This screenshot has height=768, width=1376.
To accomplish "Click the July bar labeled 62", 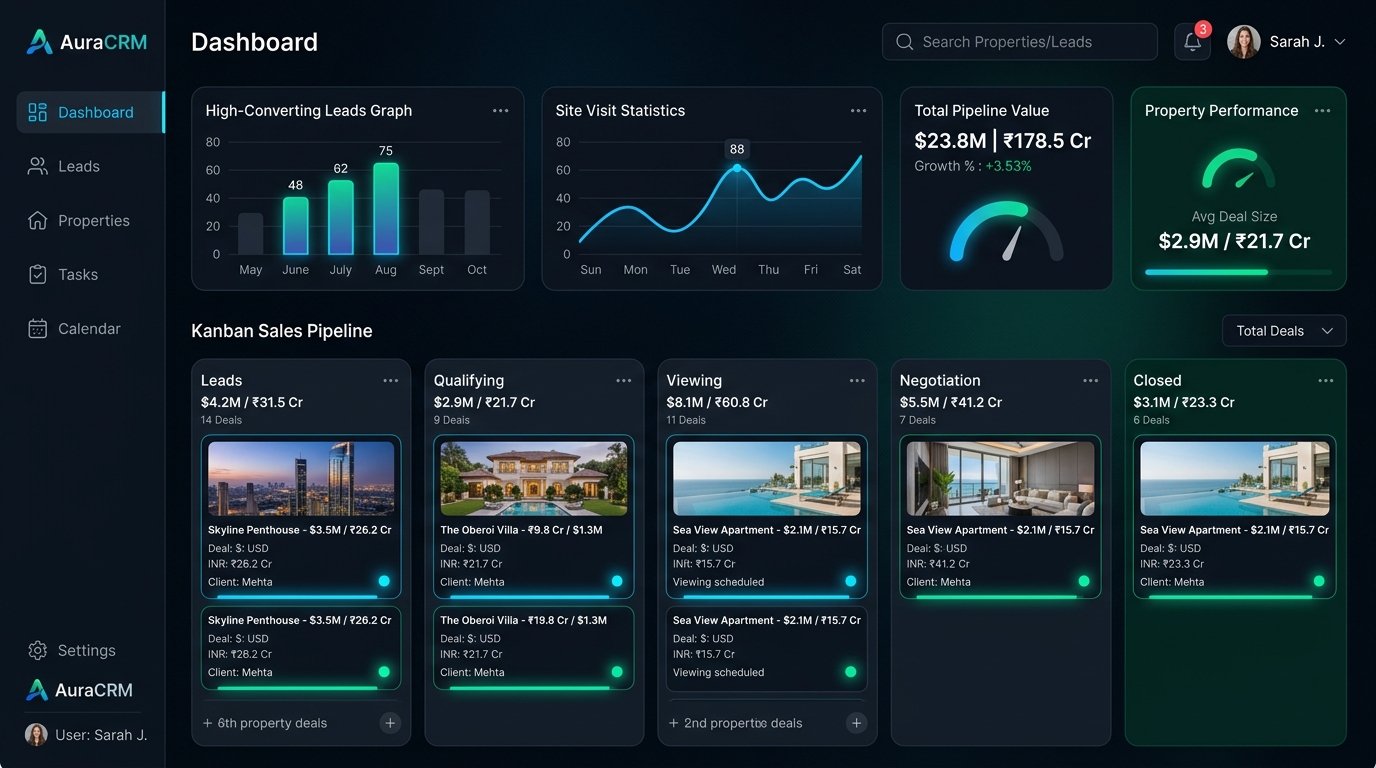I will click(x=341, y=217).
